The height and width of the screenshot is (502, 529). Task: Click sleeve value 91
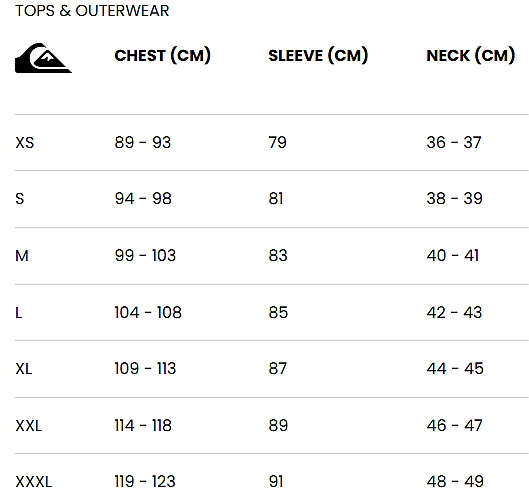point(276,481)
